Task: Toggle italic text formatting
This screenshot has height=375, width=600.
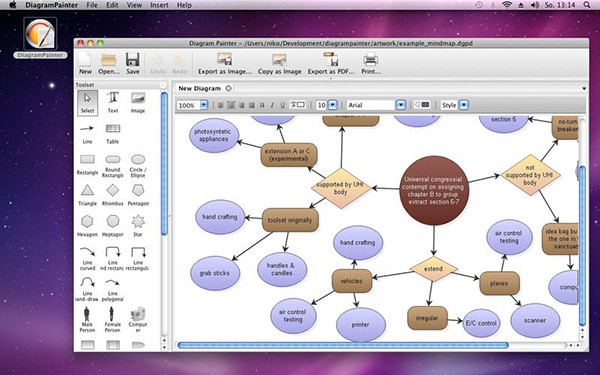Action: (272, 105)
